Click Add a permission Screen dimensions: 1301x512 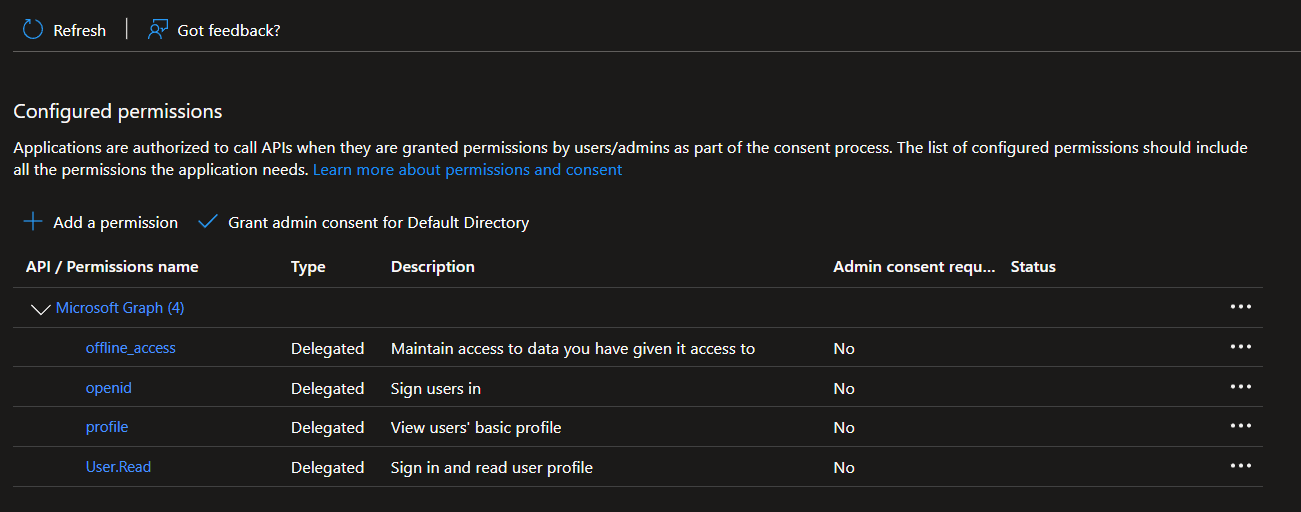coord(115,223)
